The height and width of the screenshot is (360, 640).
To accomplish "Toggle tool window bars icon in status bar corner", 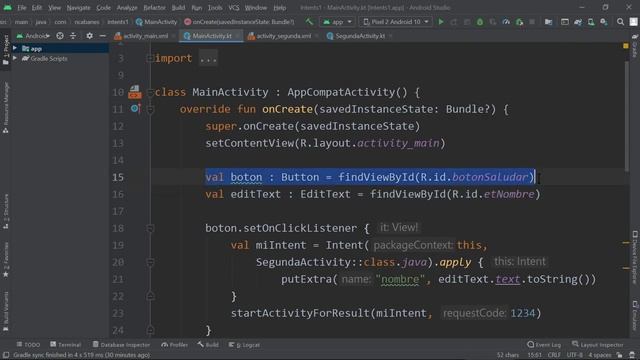I will tap(6, 355).
